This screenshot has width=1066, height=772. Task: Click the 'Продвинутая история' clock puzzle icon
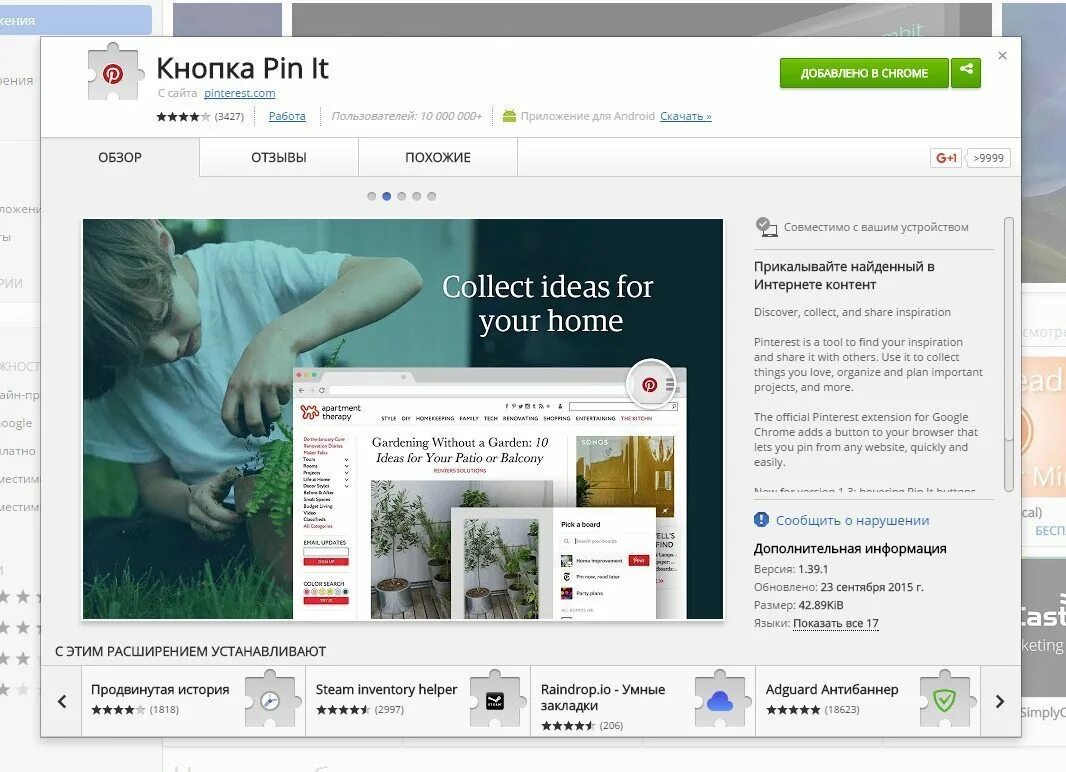click(x=271, y=699)
